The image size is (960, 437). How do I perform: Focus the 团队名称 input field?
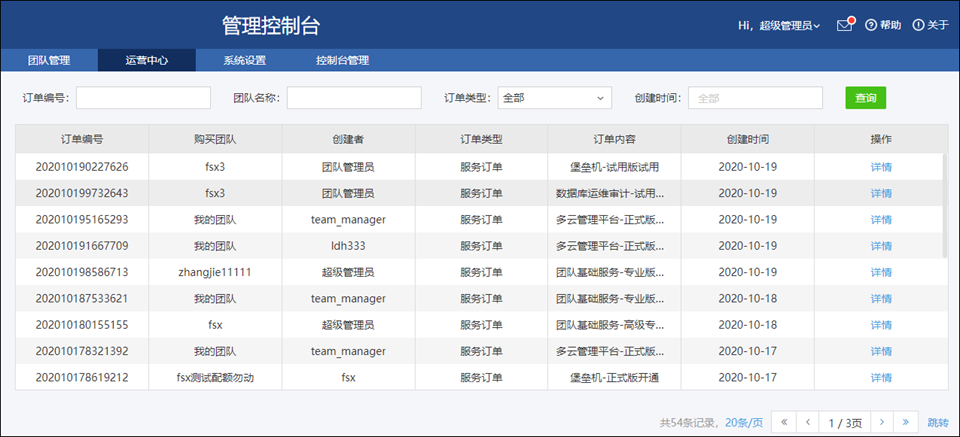coord(354,98)
